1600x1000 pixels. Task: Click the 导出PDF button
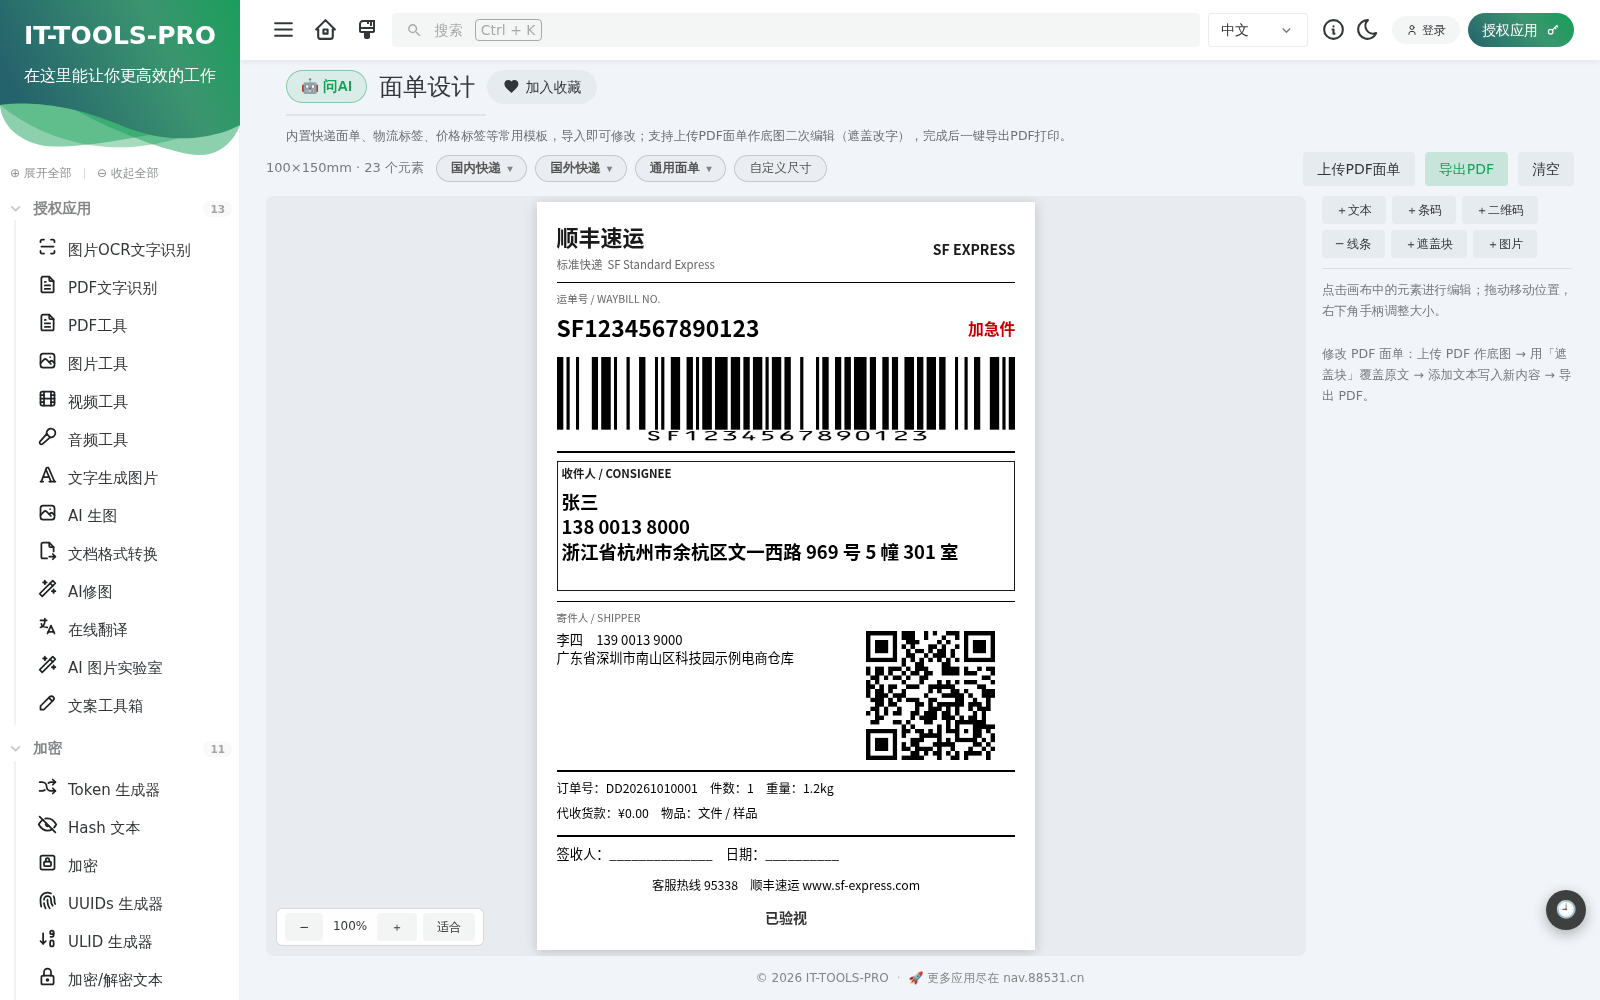1466,169
